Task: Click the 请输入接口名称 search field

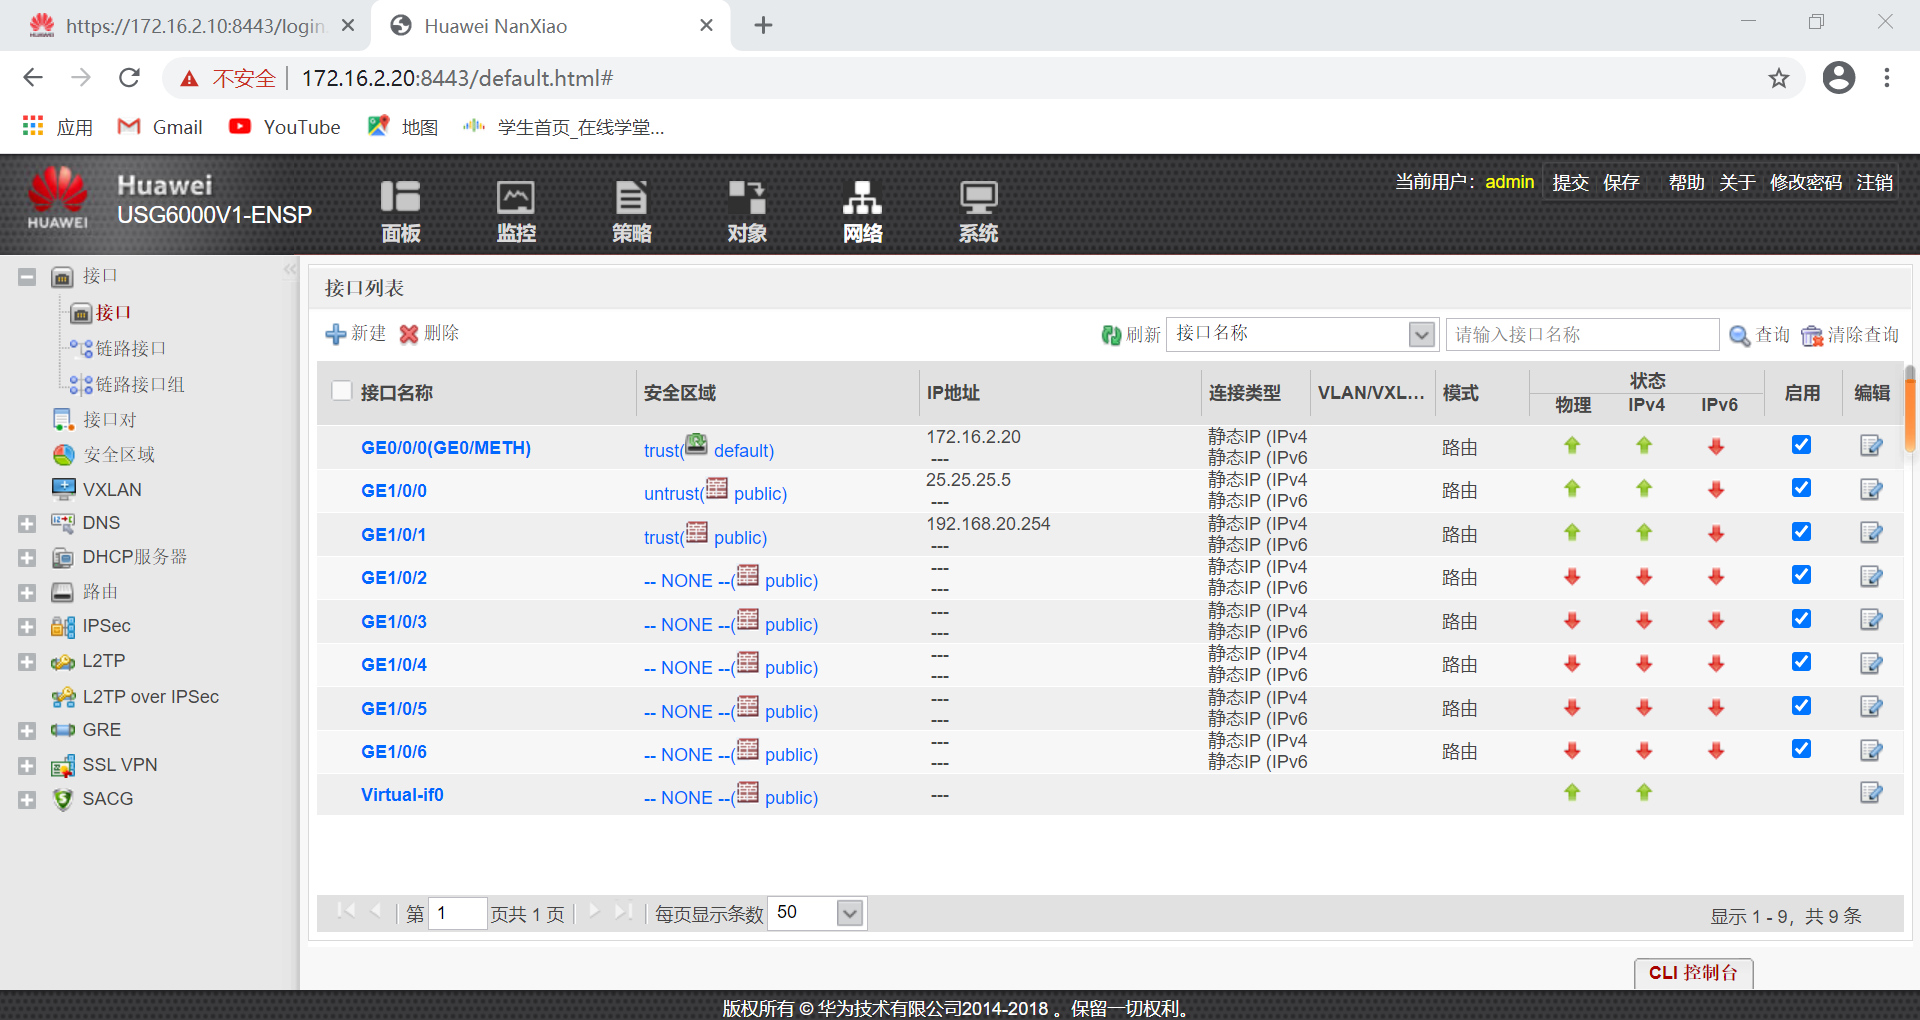Action: pos(1582,335)
